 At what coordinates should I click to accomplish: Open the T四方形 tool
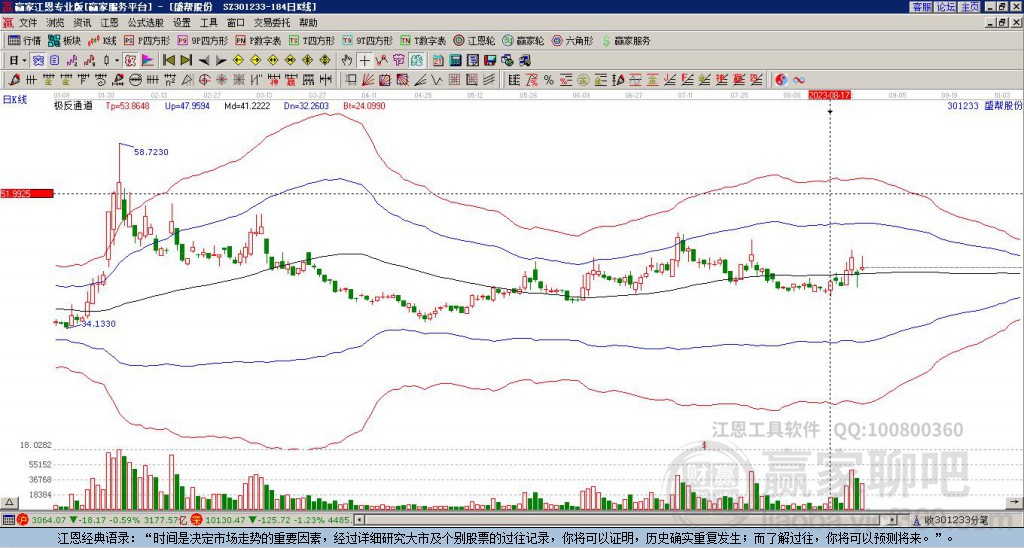click(312, 40)
